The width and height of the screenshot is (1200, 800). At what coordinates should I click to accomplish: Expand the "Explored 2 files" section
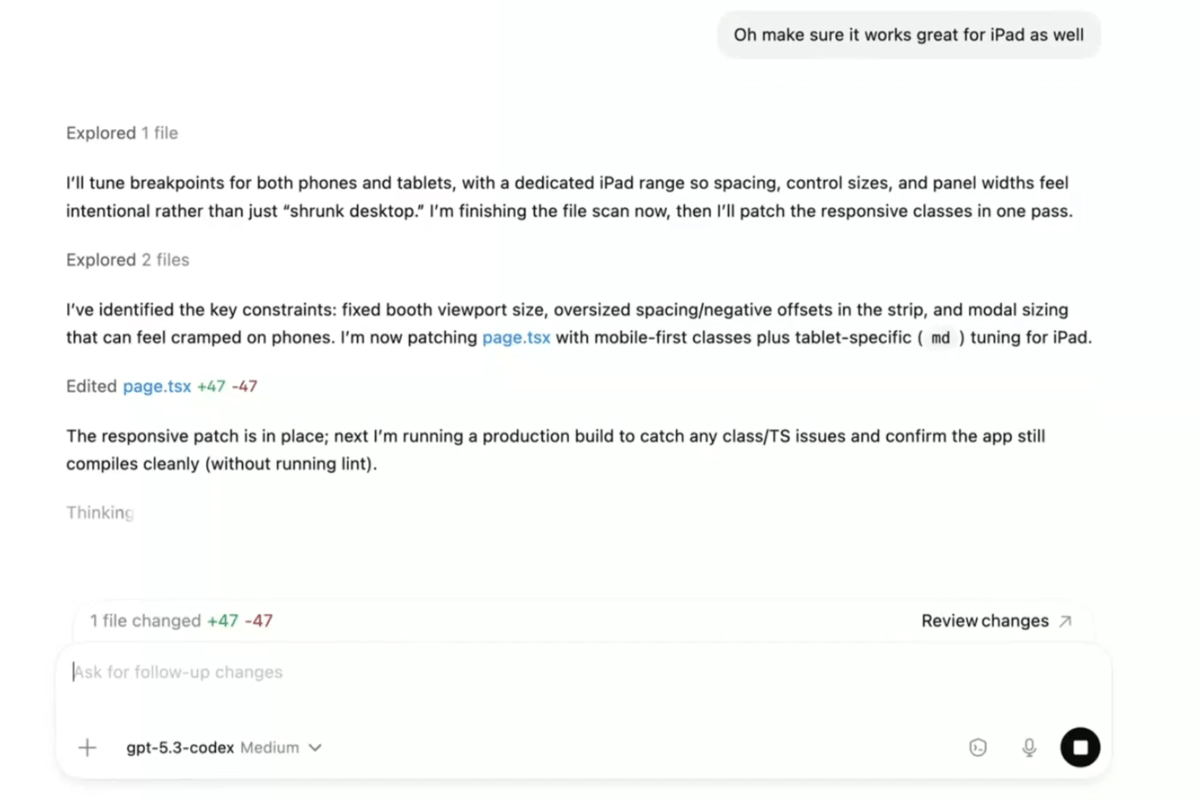(x=127, y=259)
